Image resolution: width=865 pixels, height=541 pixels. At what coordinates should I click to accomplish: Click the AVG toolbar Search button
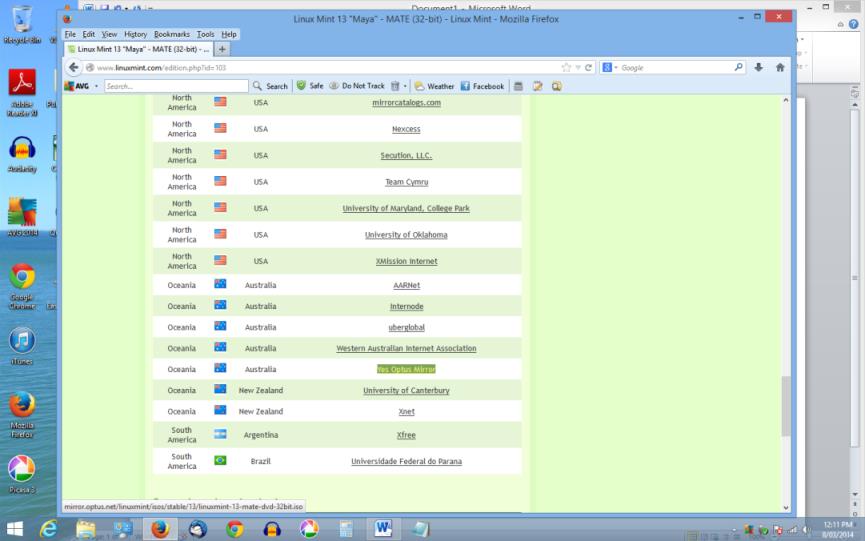[270, 86]
